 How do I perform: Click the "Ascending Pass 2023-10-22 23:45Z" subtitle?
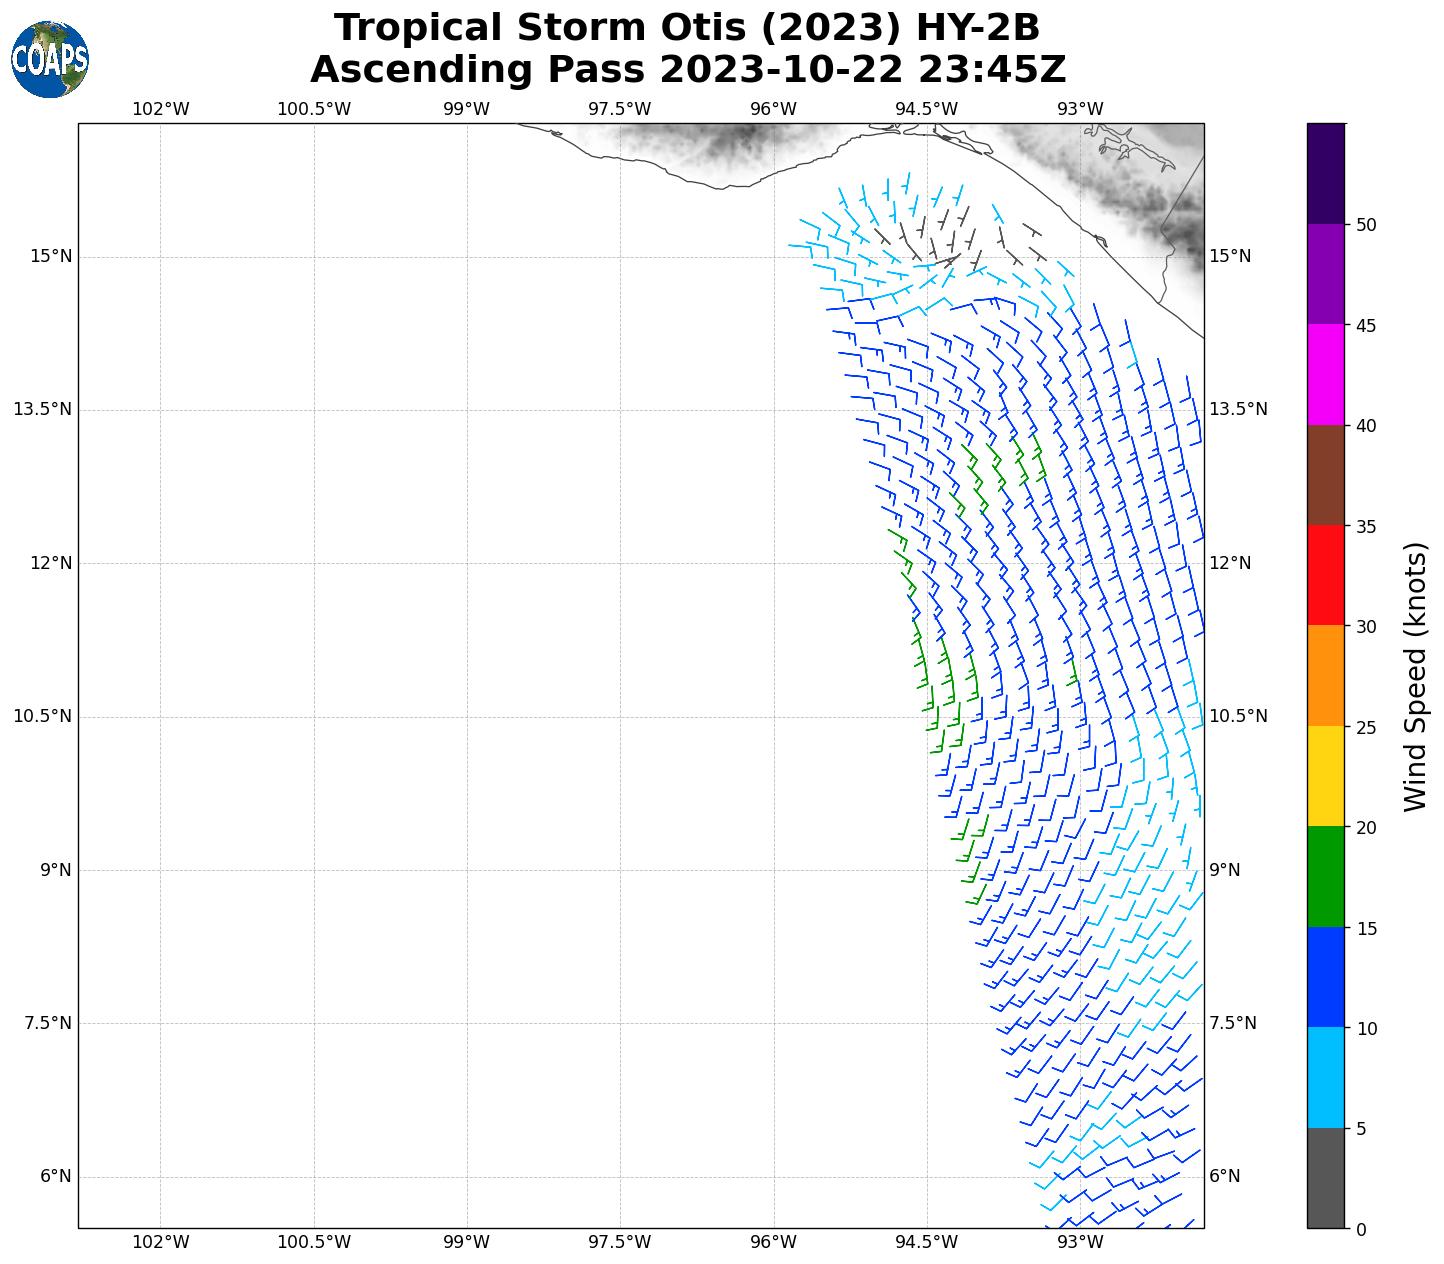687,70
